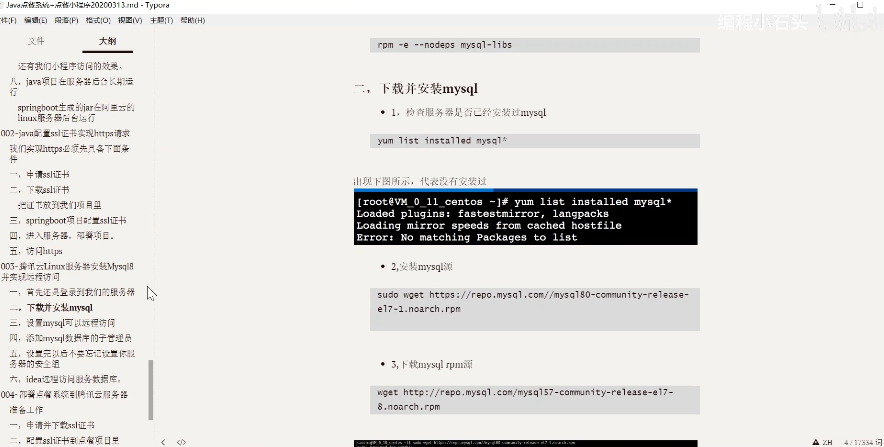Jump to outline item 五，访问https
Viewport: 884px width, 447px height.
pos(36,251)
